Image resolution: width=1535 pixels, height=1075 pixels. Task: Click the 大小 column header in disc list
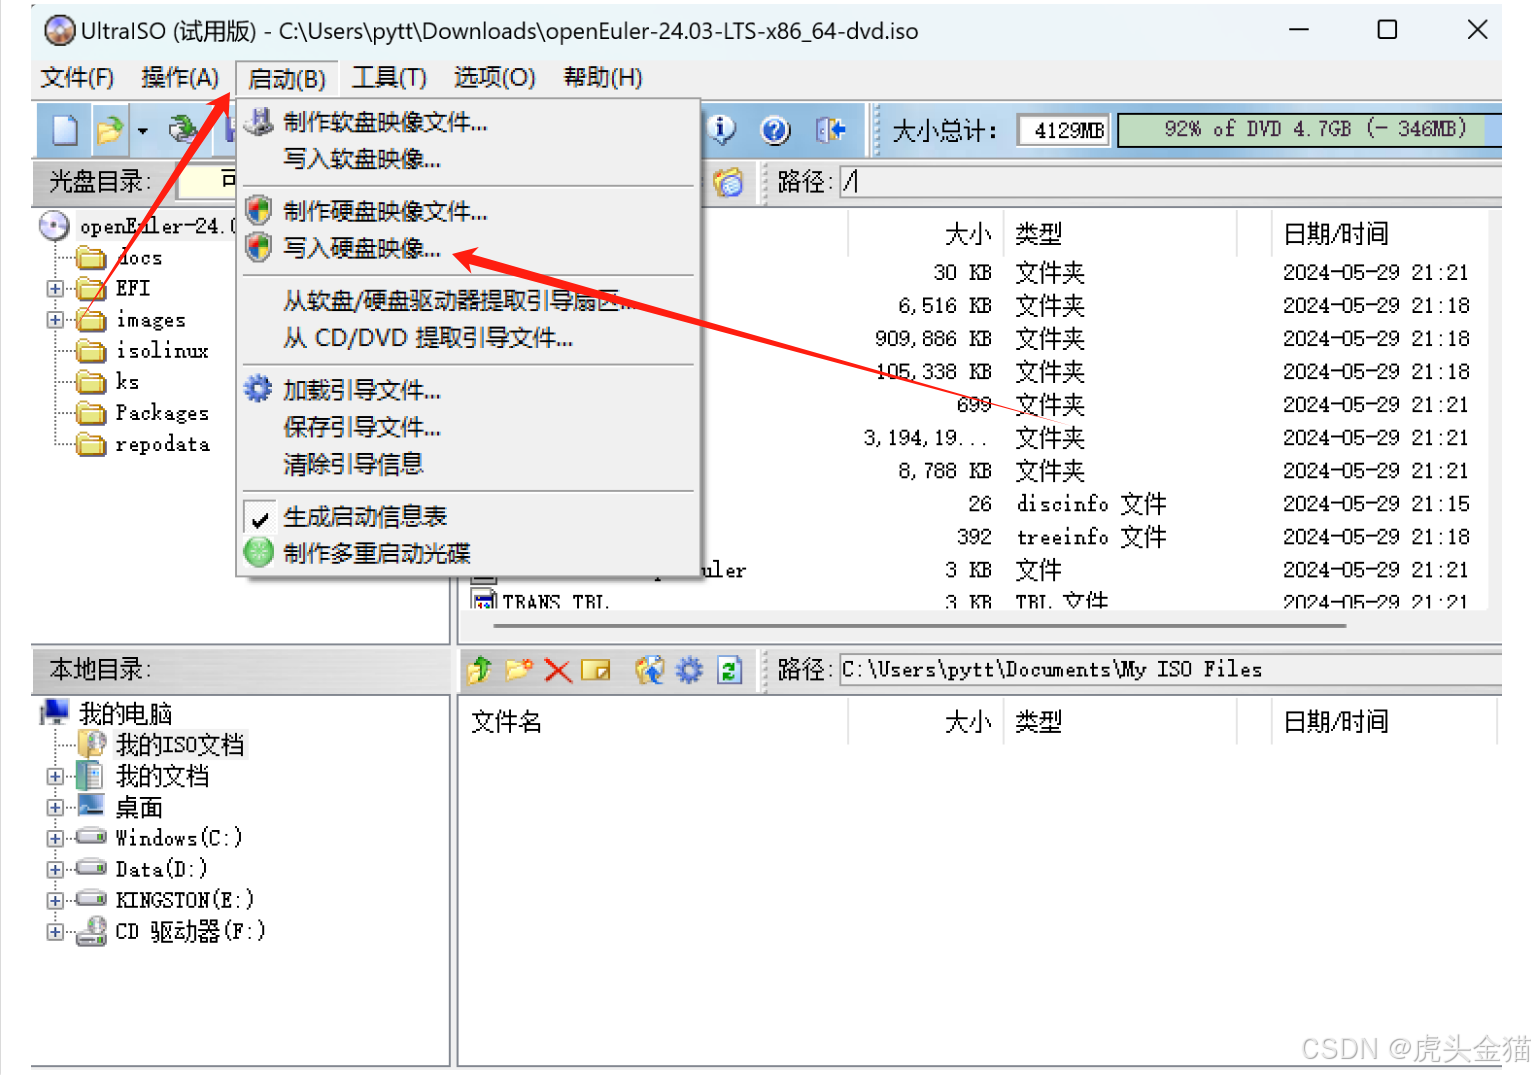[x=968, y=234]
